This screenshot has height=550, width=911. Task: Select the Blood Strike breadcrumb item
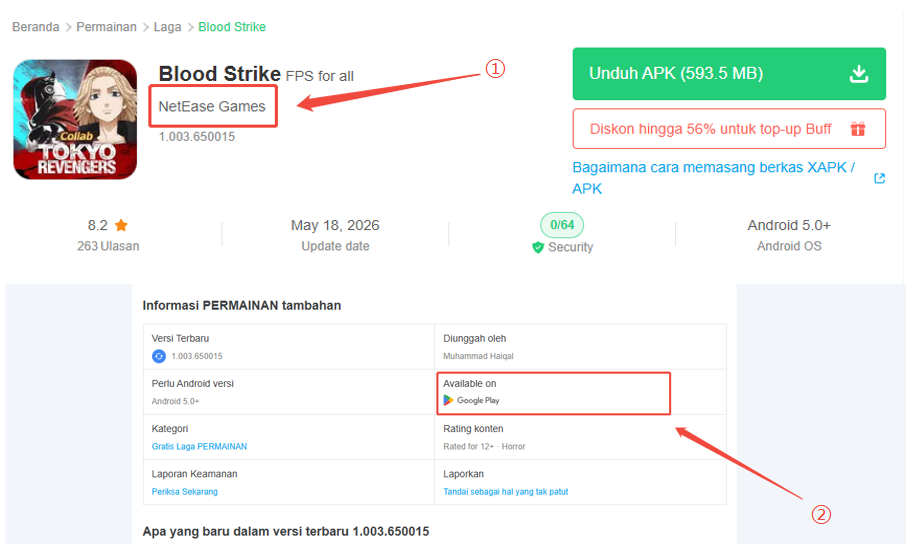pyautogui.click(x=232, y=27)
